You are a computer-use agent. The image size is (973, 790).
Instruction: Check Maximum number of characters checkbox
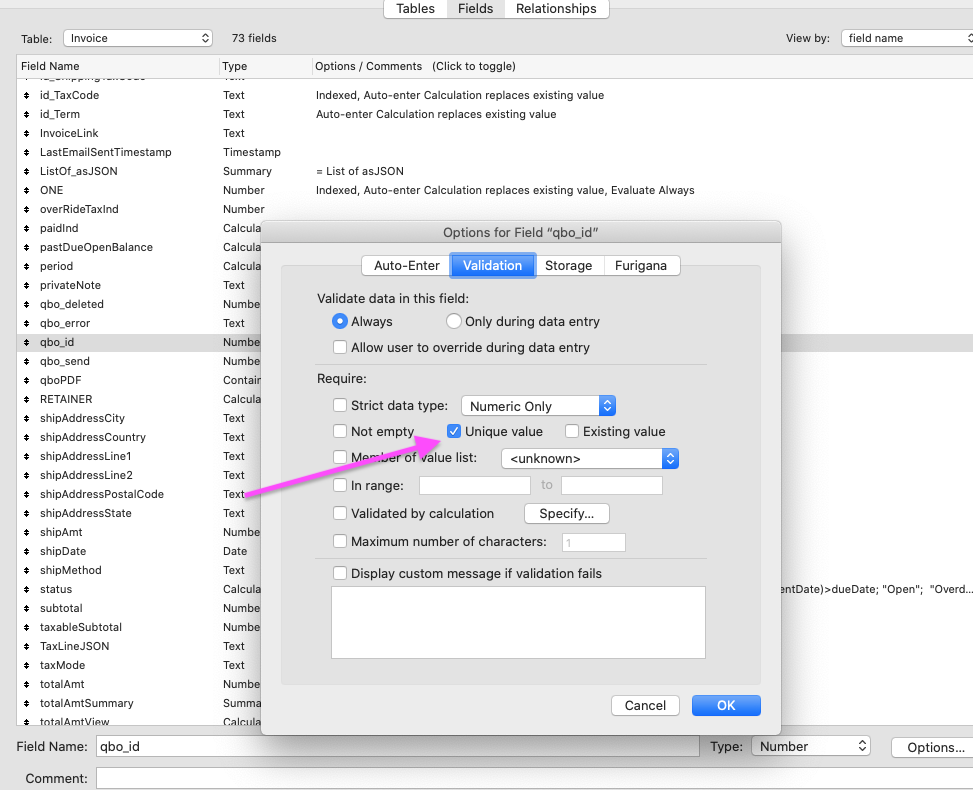click(x=339, y=541)
